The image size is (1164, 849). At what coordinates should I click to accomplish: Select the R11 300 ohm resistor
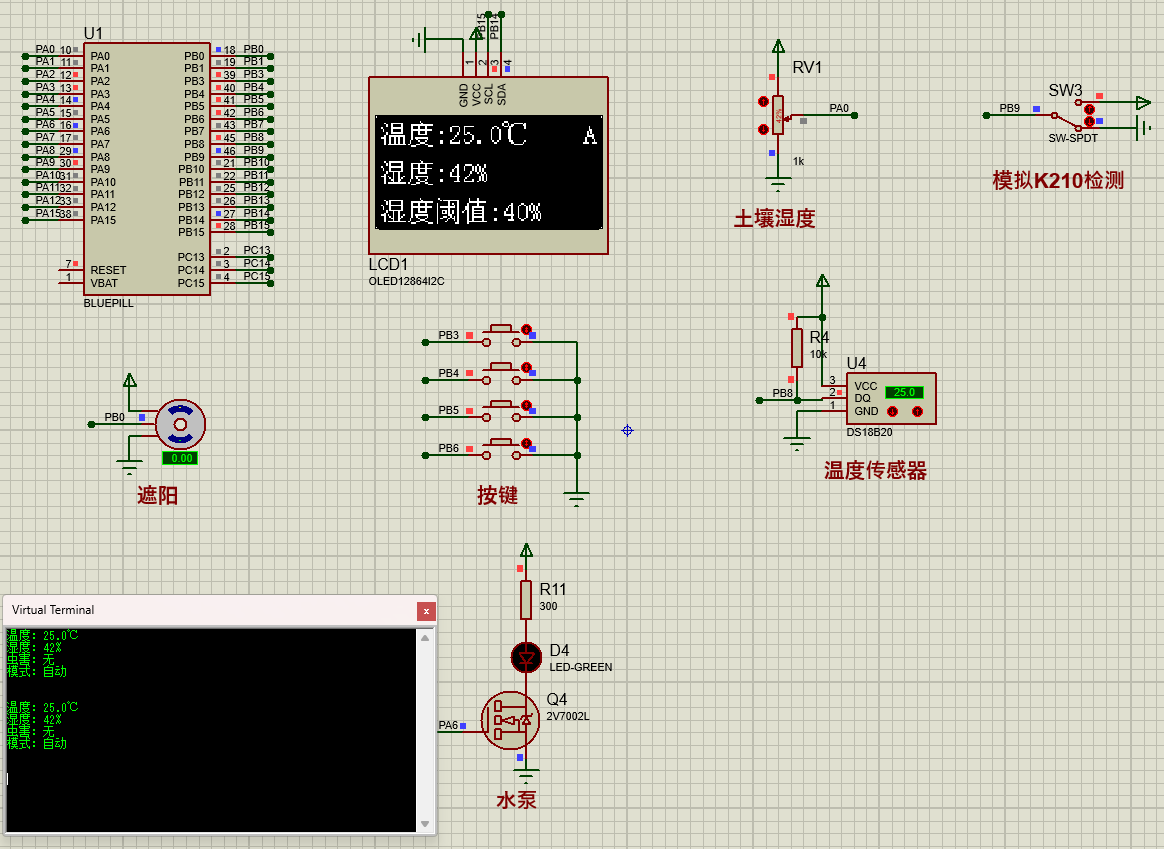(x=526, y=599)
